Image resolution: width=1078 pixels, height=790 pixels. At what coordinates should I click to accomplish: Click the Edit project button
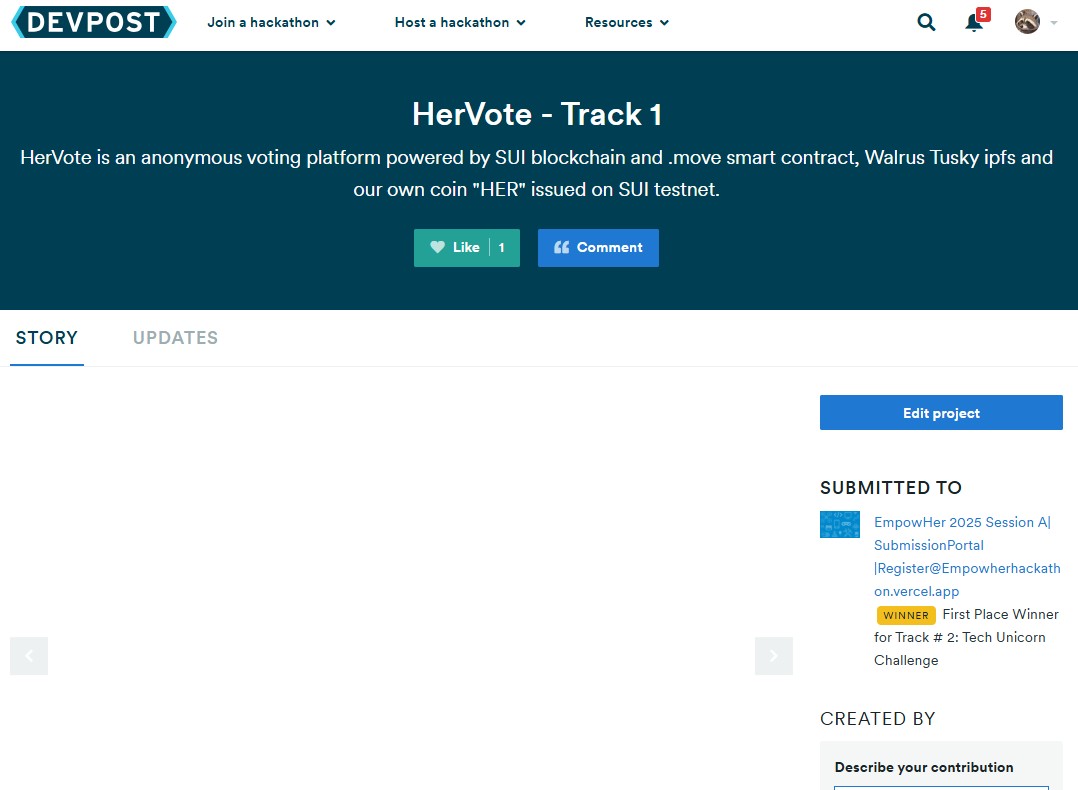coord(941,413)
